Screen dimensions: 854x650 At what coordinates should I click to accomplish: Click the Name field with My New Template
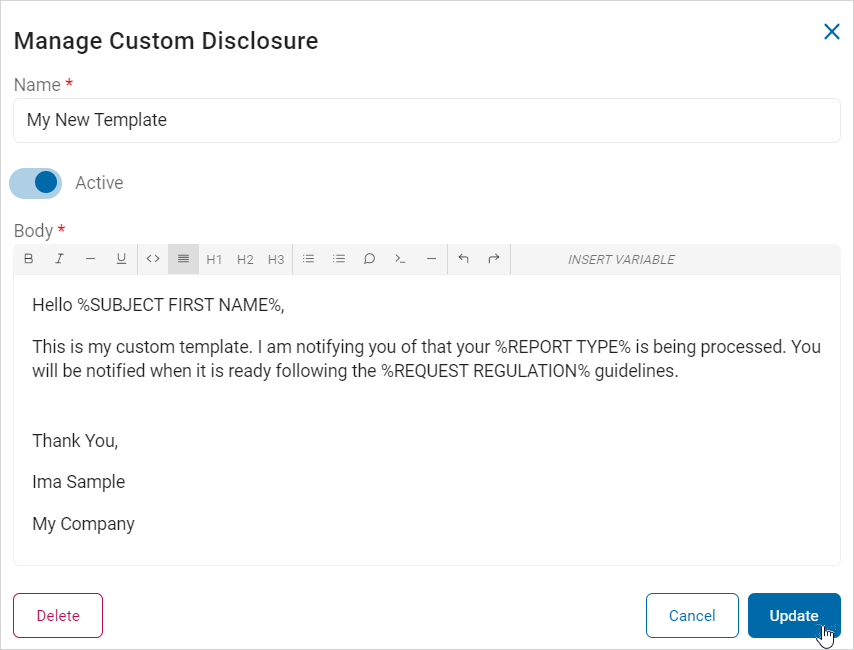point(426,120)
